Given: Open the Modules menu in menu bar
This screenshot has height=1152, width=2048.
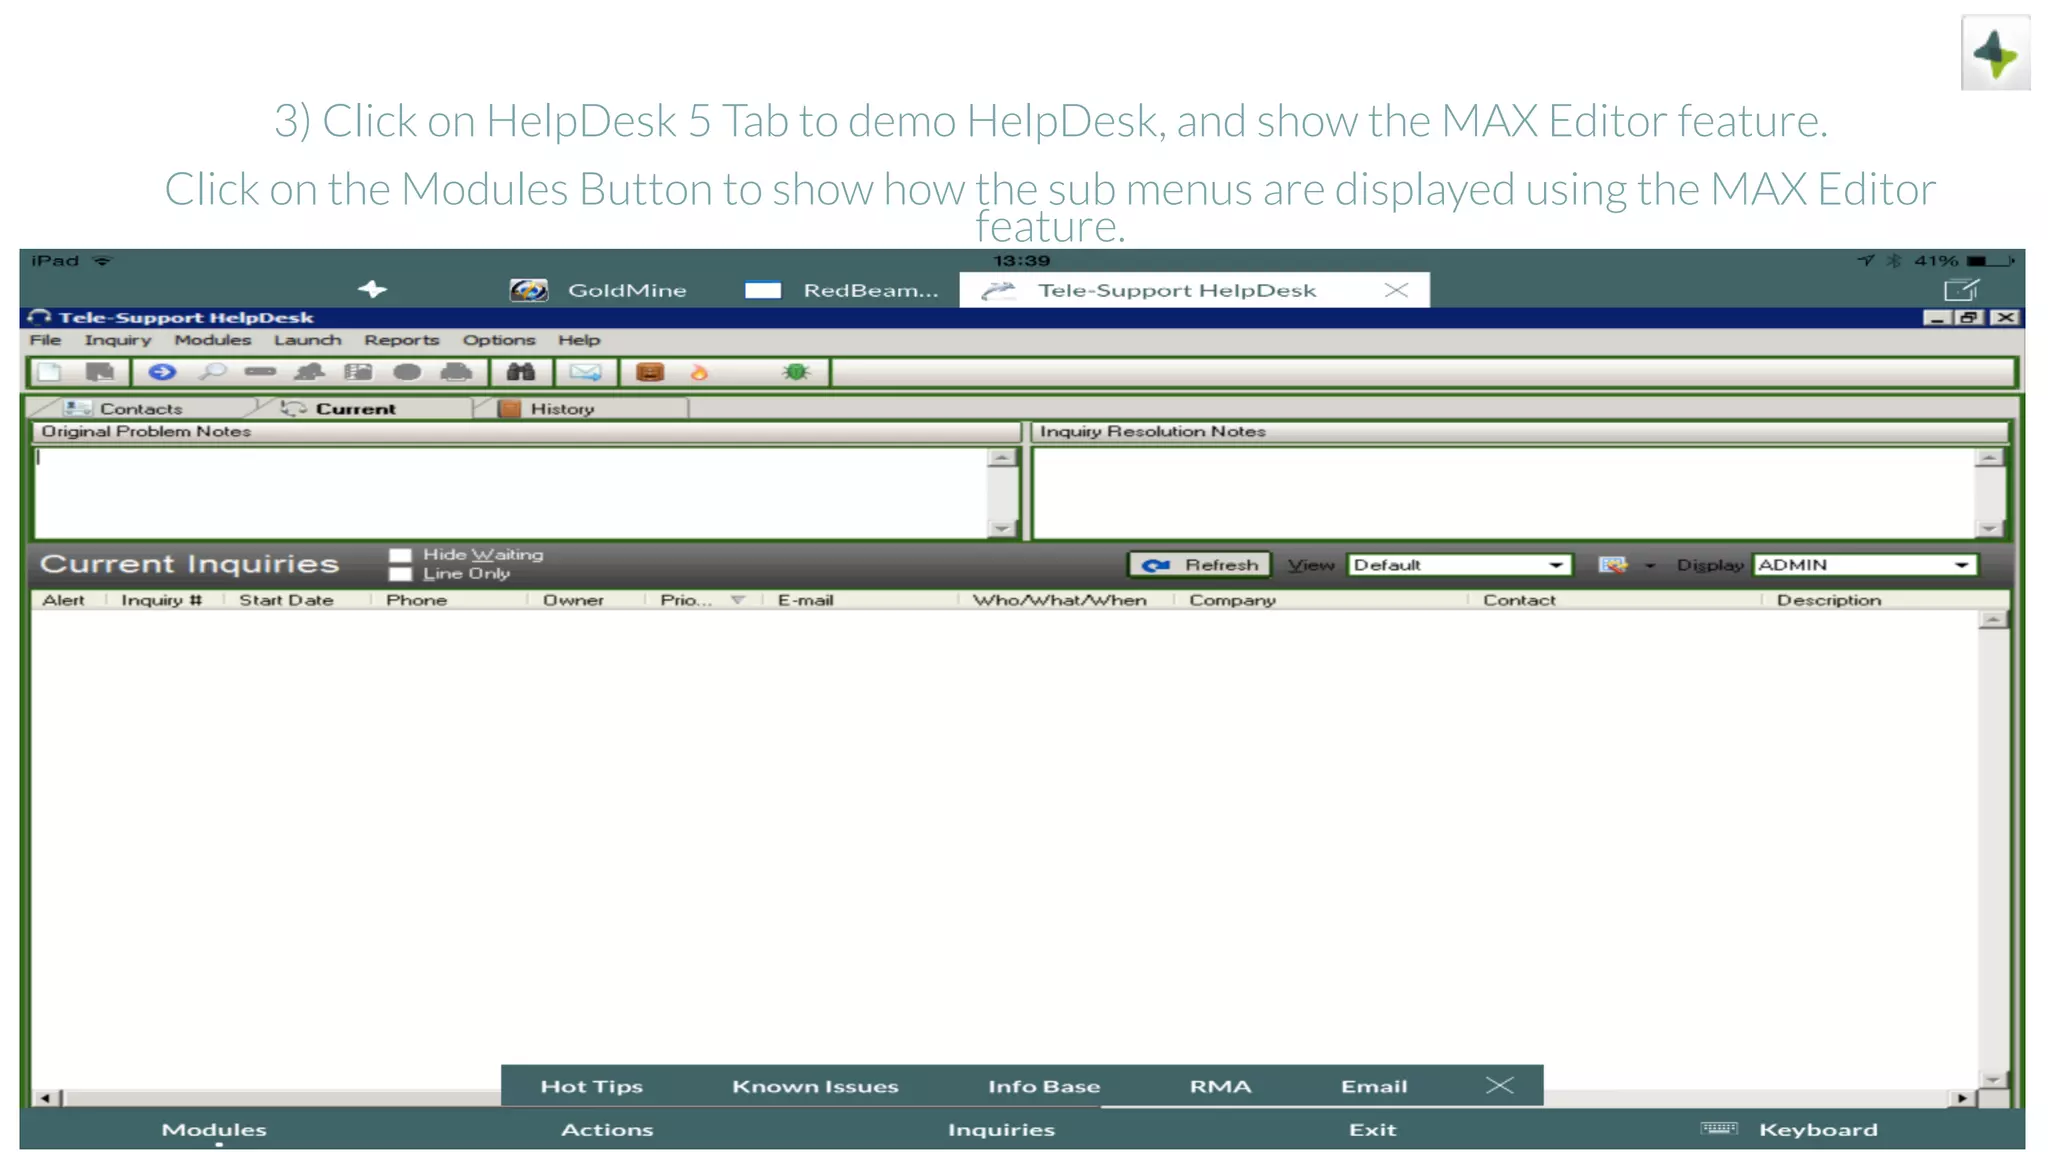Looking at the screenshot, I should click(212, 340).
